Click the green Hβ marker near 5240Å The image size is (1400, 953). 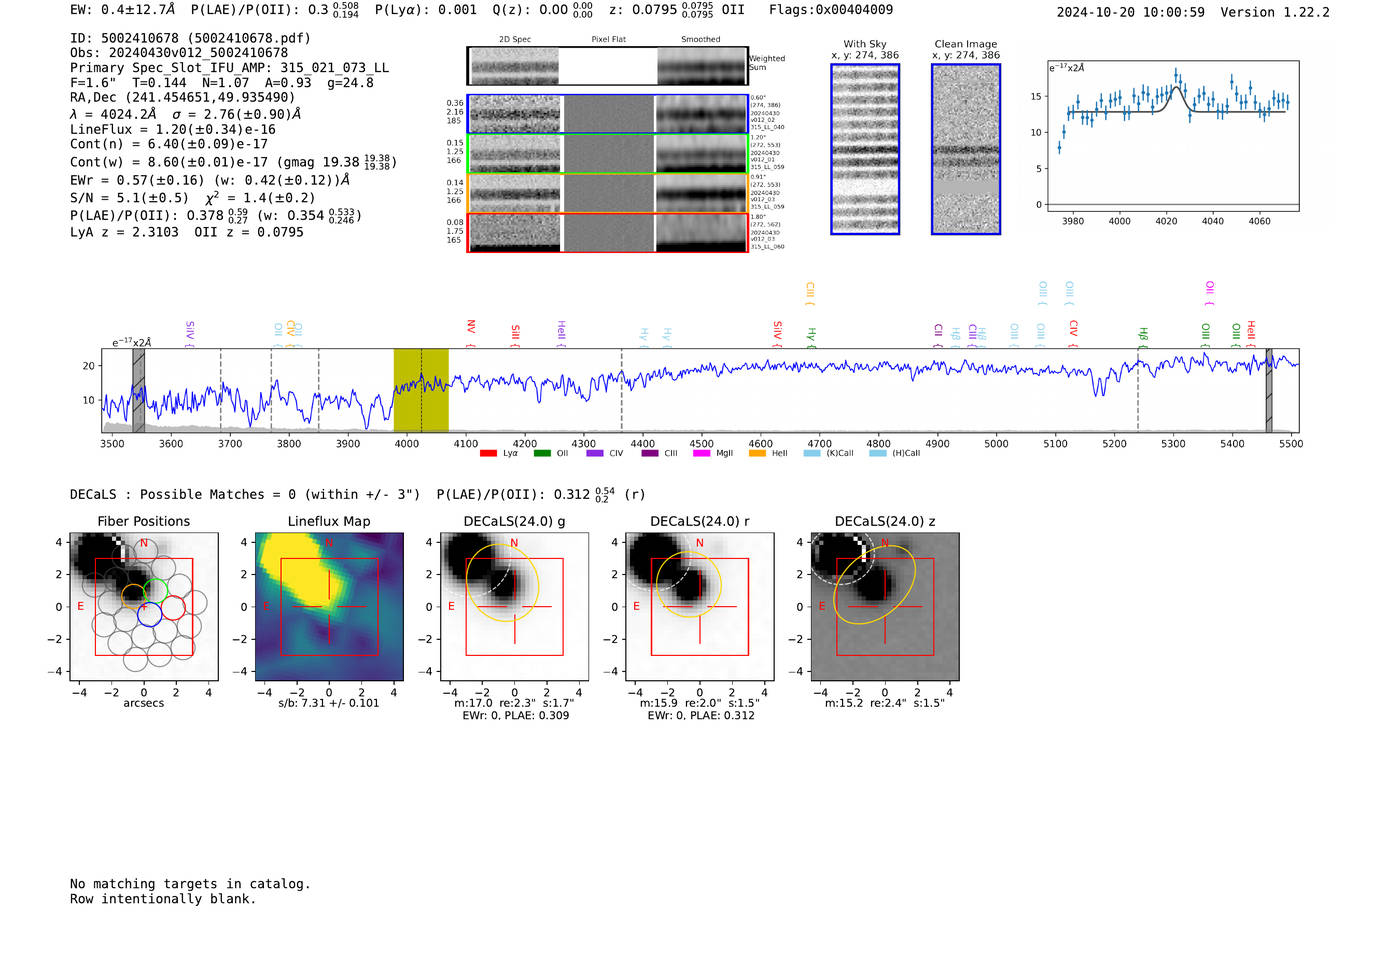click(x=1143, y=336)
